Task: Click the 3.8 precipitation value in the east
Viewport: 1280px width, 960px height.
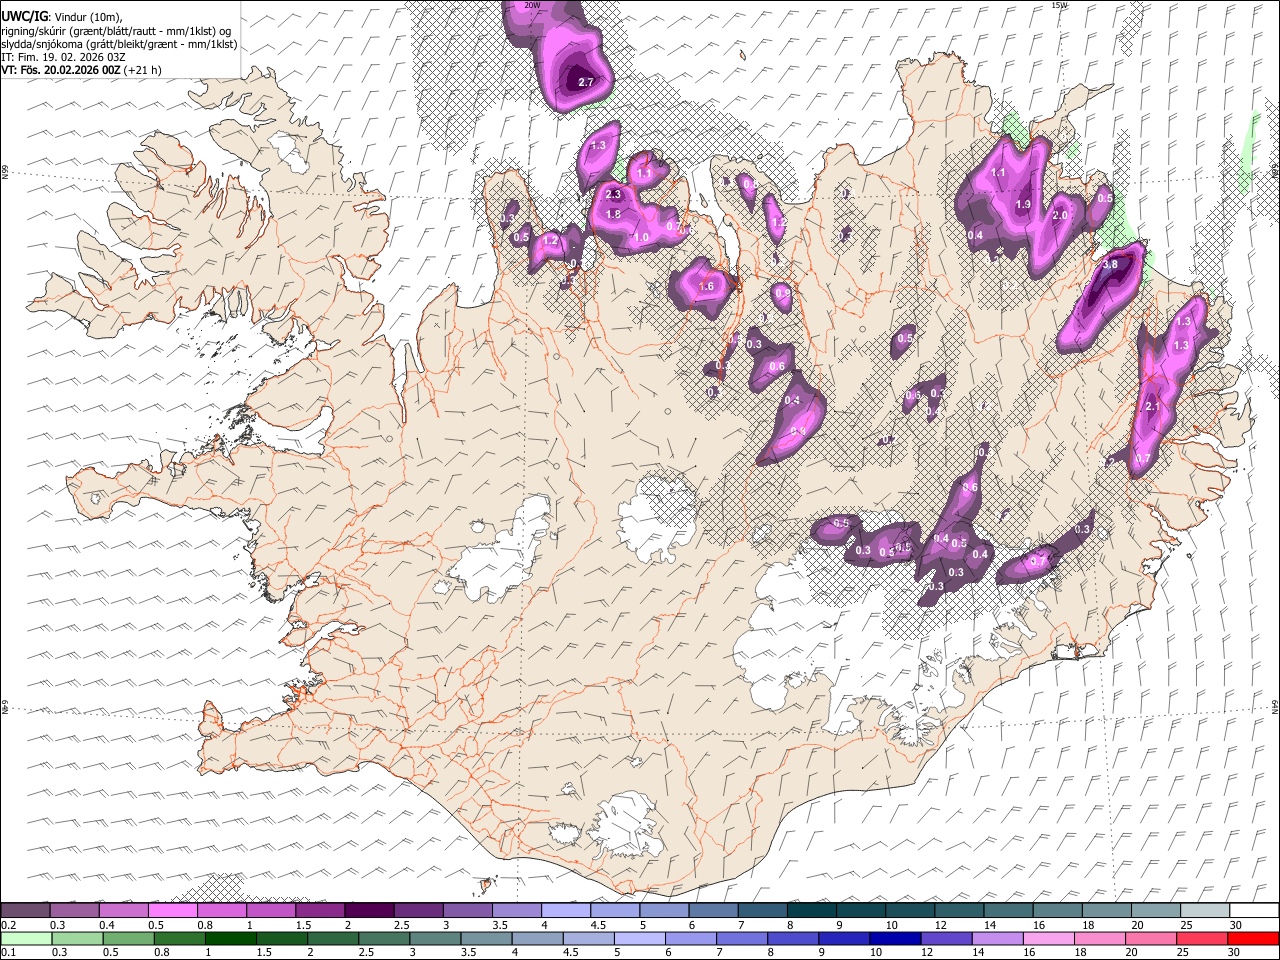Action: (1109, 265)
